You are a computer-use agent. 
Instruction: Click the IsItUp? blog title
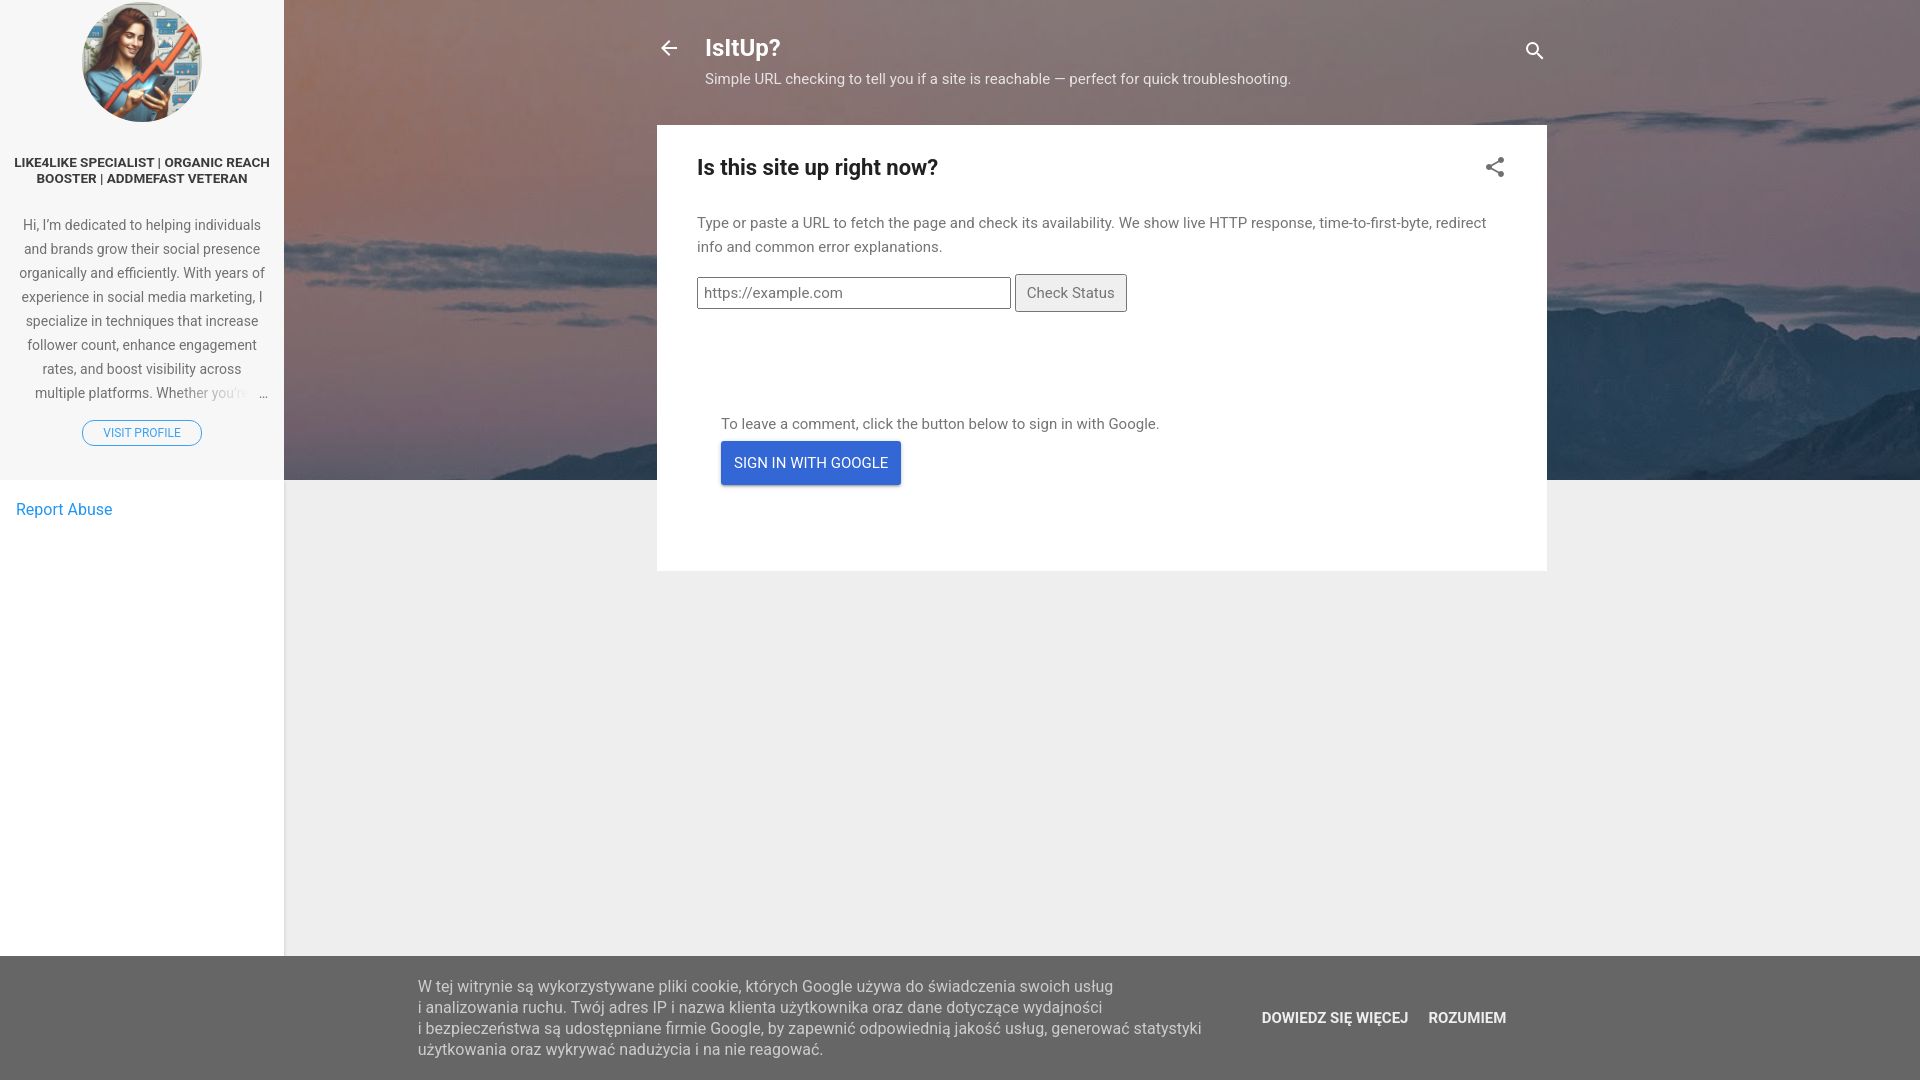[x=742, y=48]
